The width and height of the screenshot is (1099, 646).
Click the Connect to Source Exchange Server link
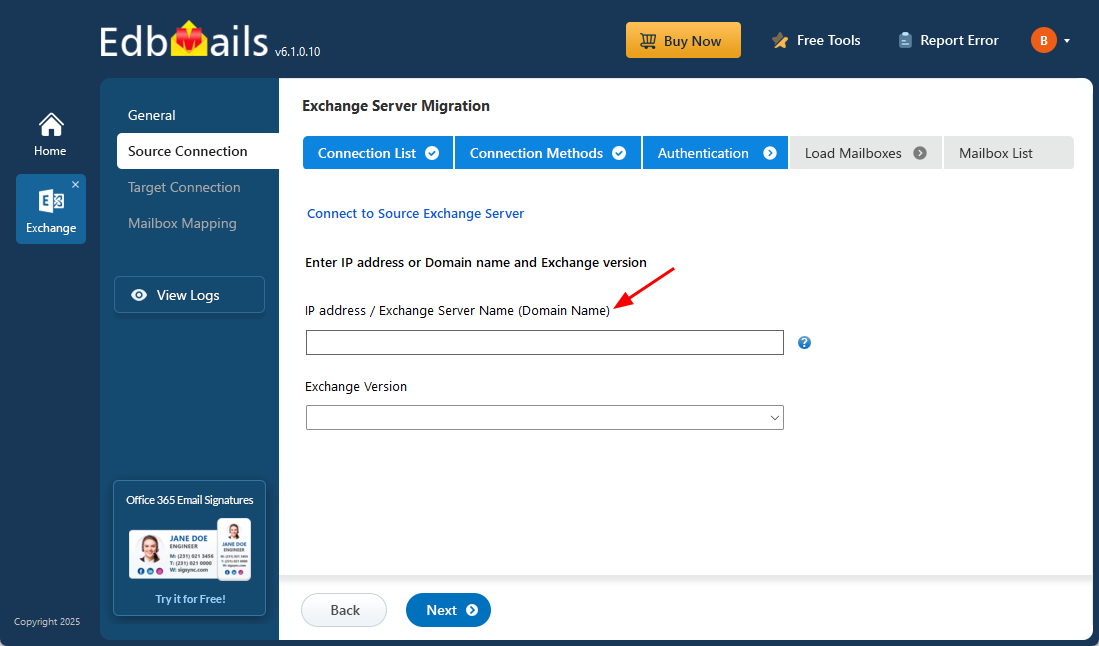(416, 214)
